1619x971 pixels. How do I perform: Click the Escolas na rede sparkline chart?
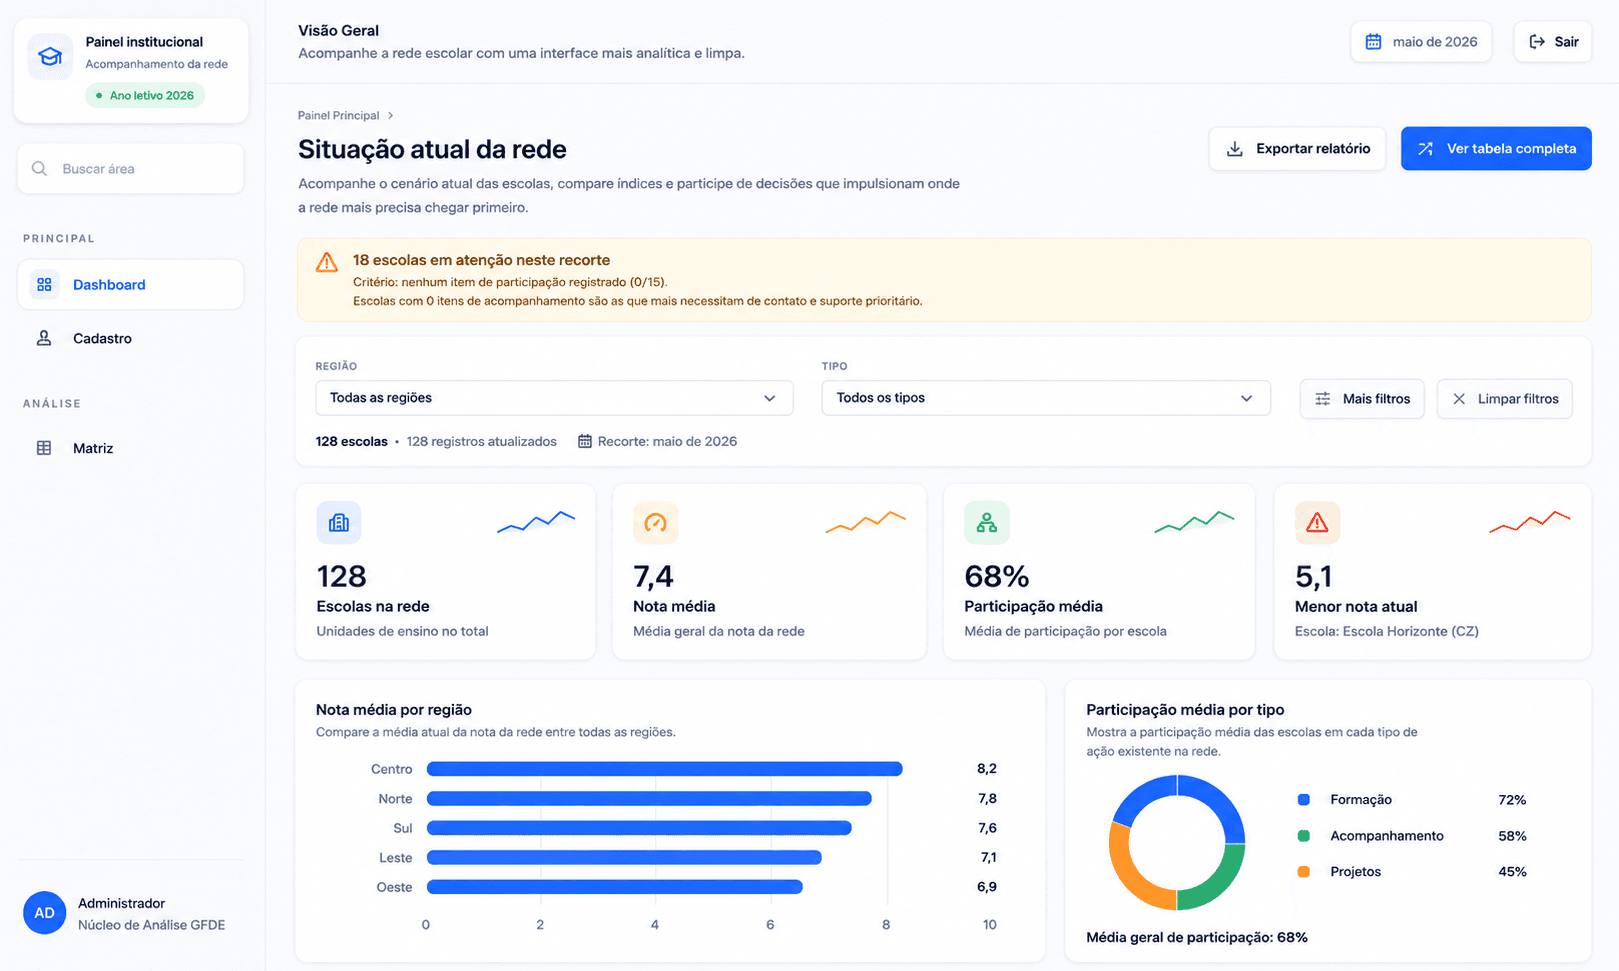(536, 522)
